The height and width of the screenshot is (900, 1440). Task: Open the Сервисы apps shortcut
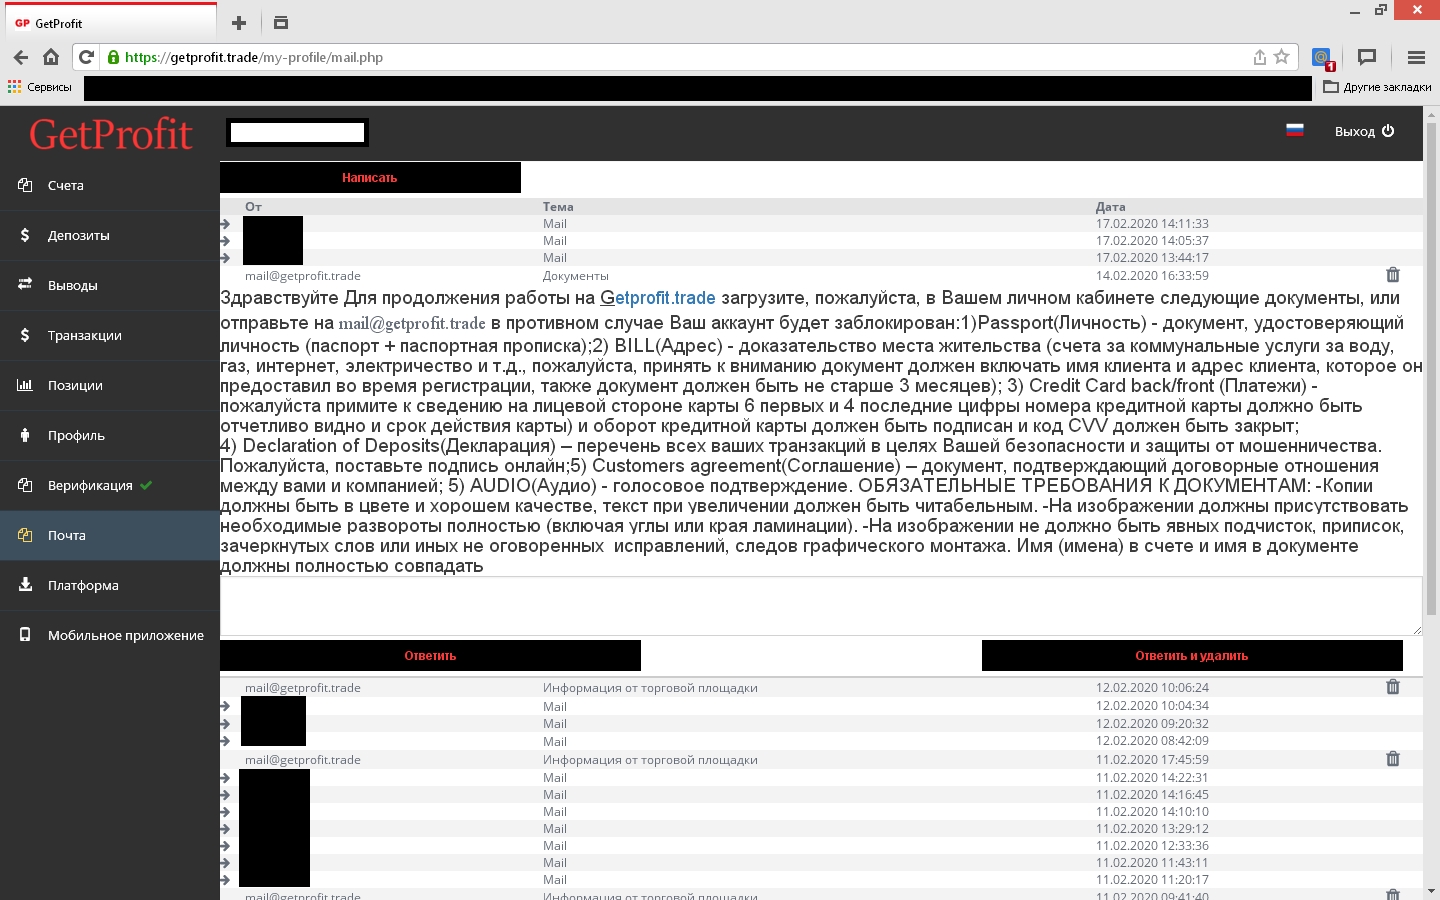[x=40, y=87]
